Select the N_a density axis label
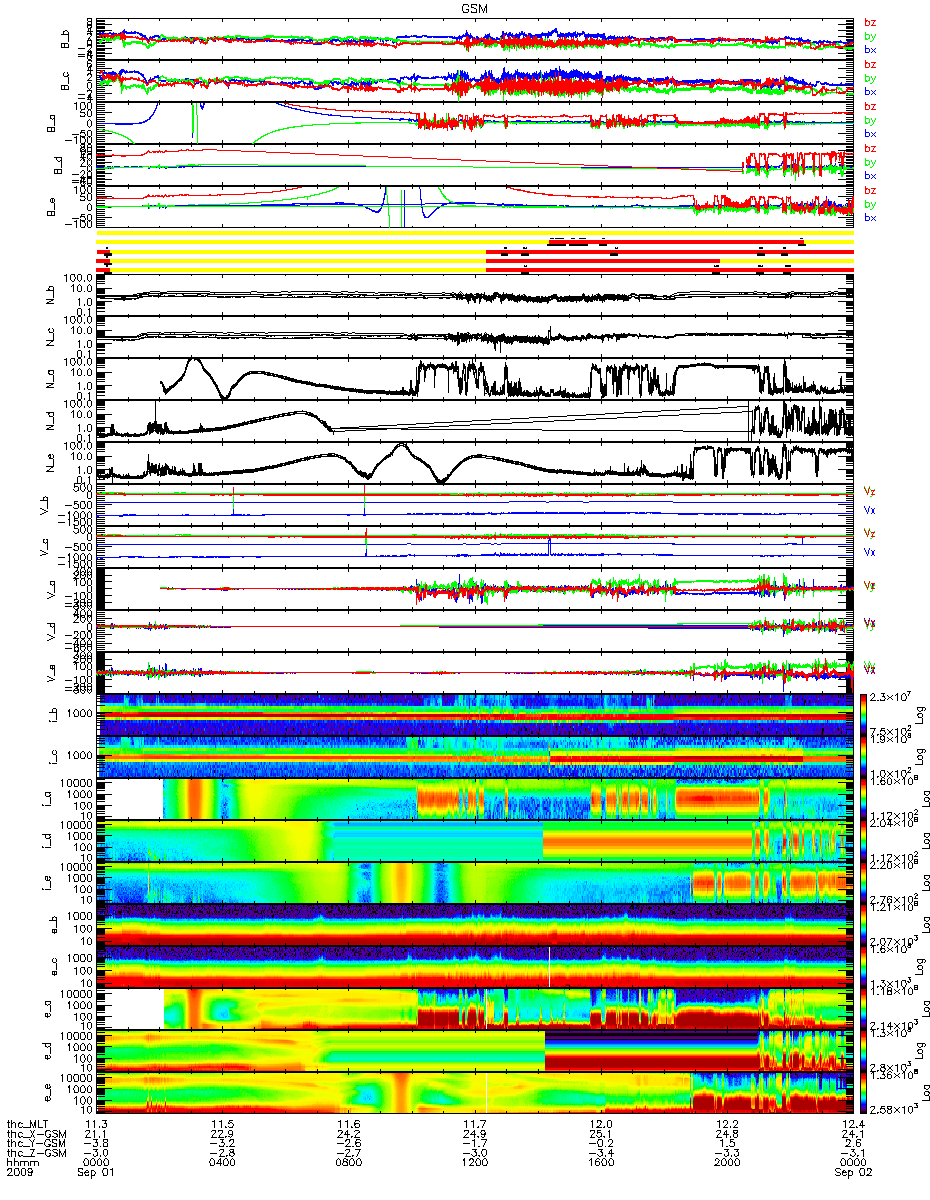The width and height of the screenshot is (930, 1200). pyautogui.click(x=49, y=380)
